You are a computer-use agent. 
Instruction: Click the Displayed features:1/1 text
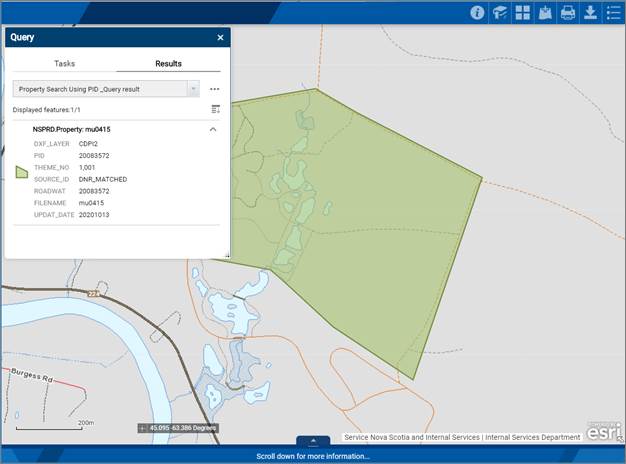[x=46, y=110]
